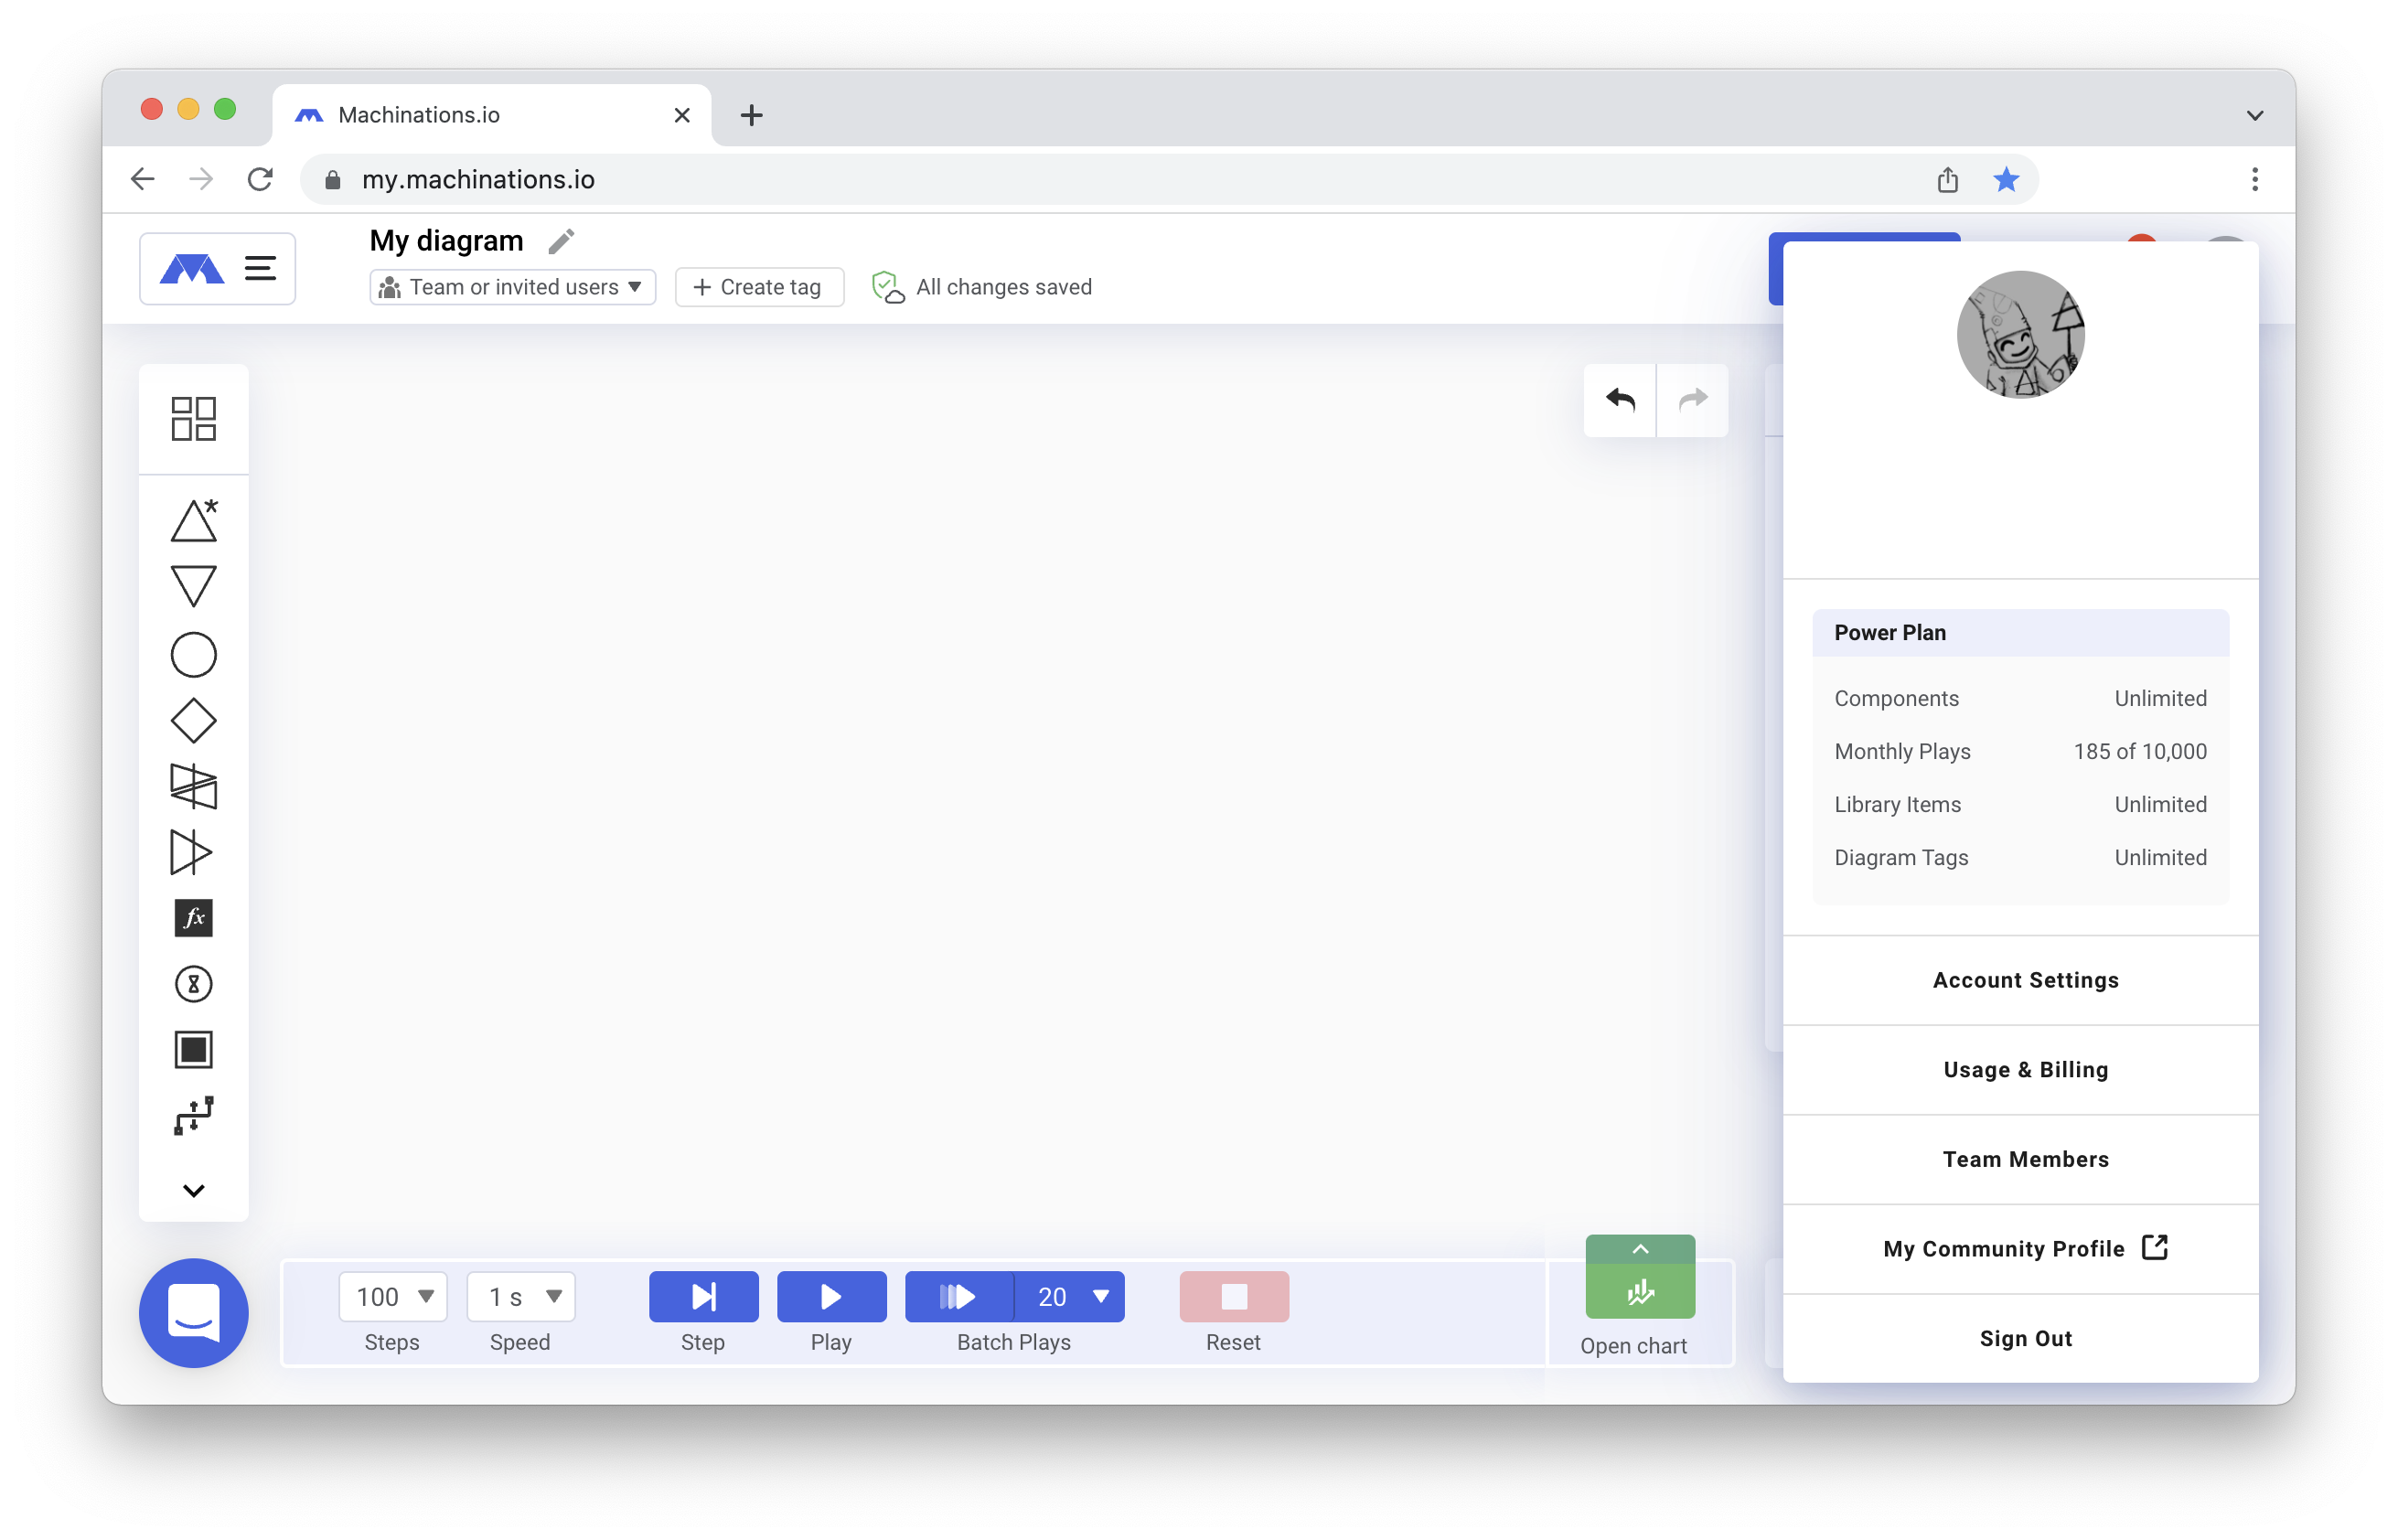Open the batch plays count 20 dropdown

coord(1070,1297)
